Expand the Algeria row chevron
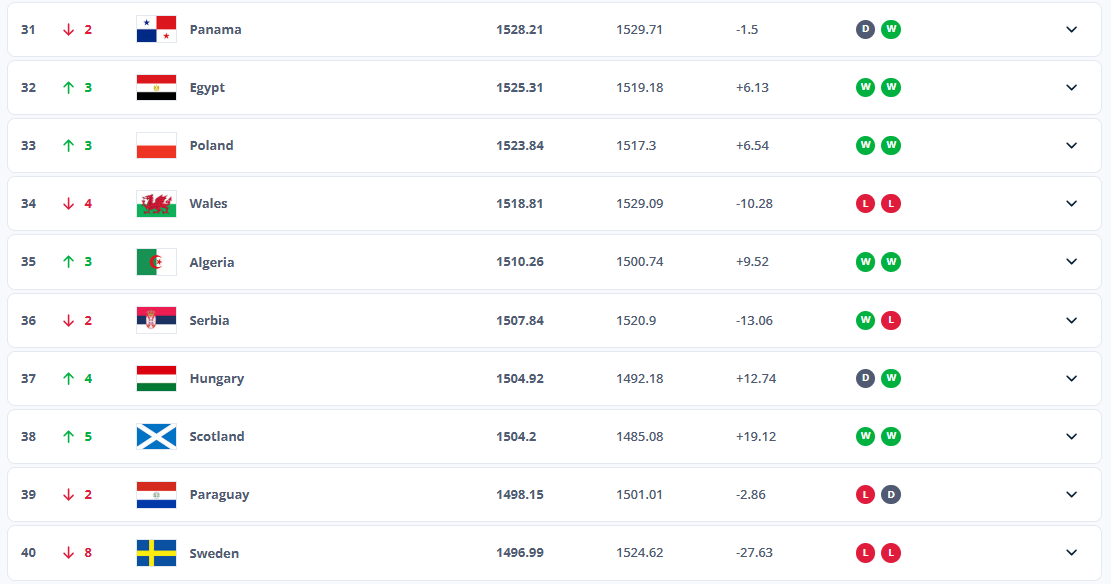1111x584 pixels. [1071, 262]
